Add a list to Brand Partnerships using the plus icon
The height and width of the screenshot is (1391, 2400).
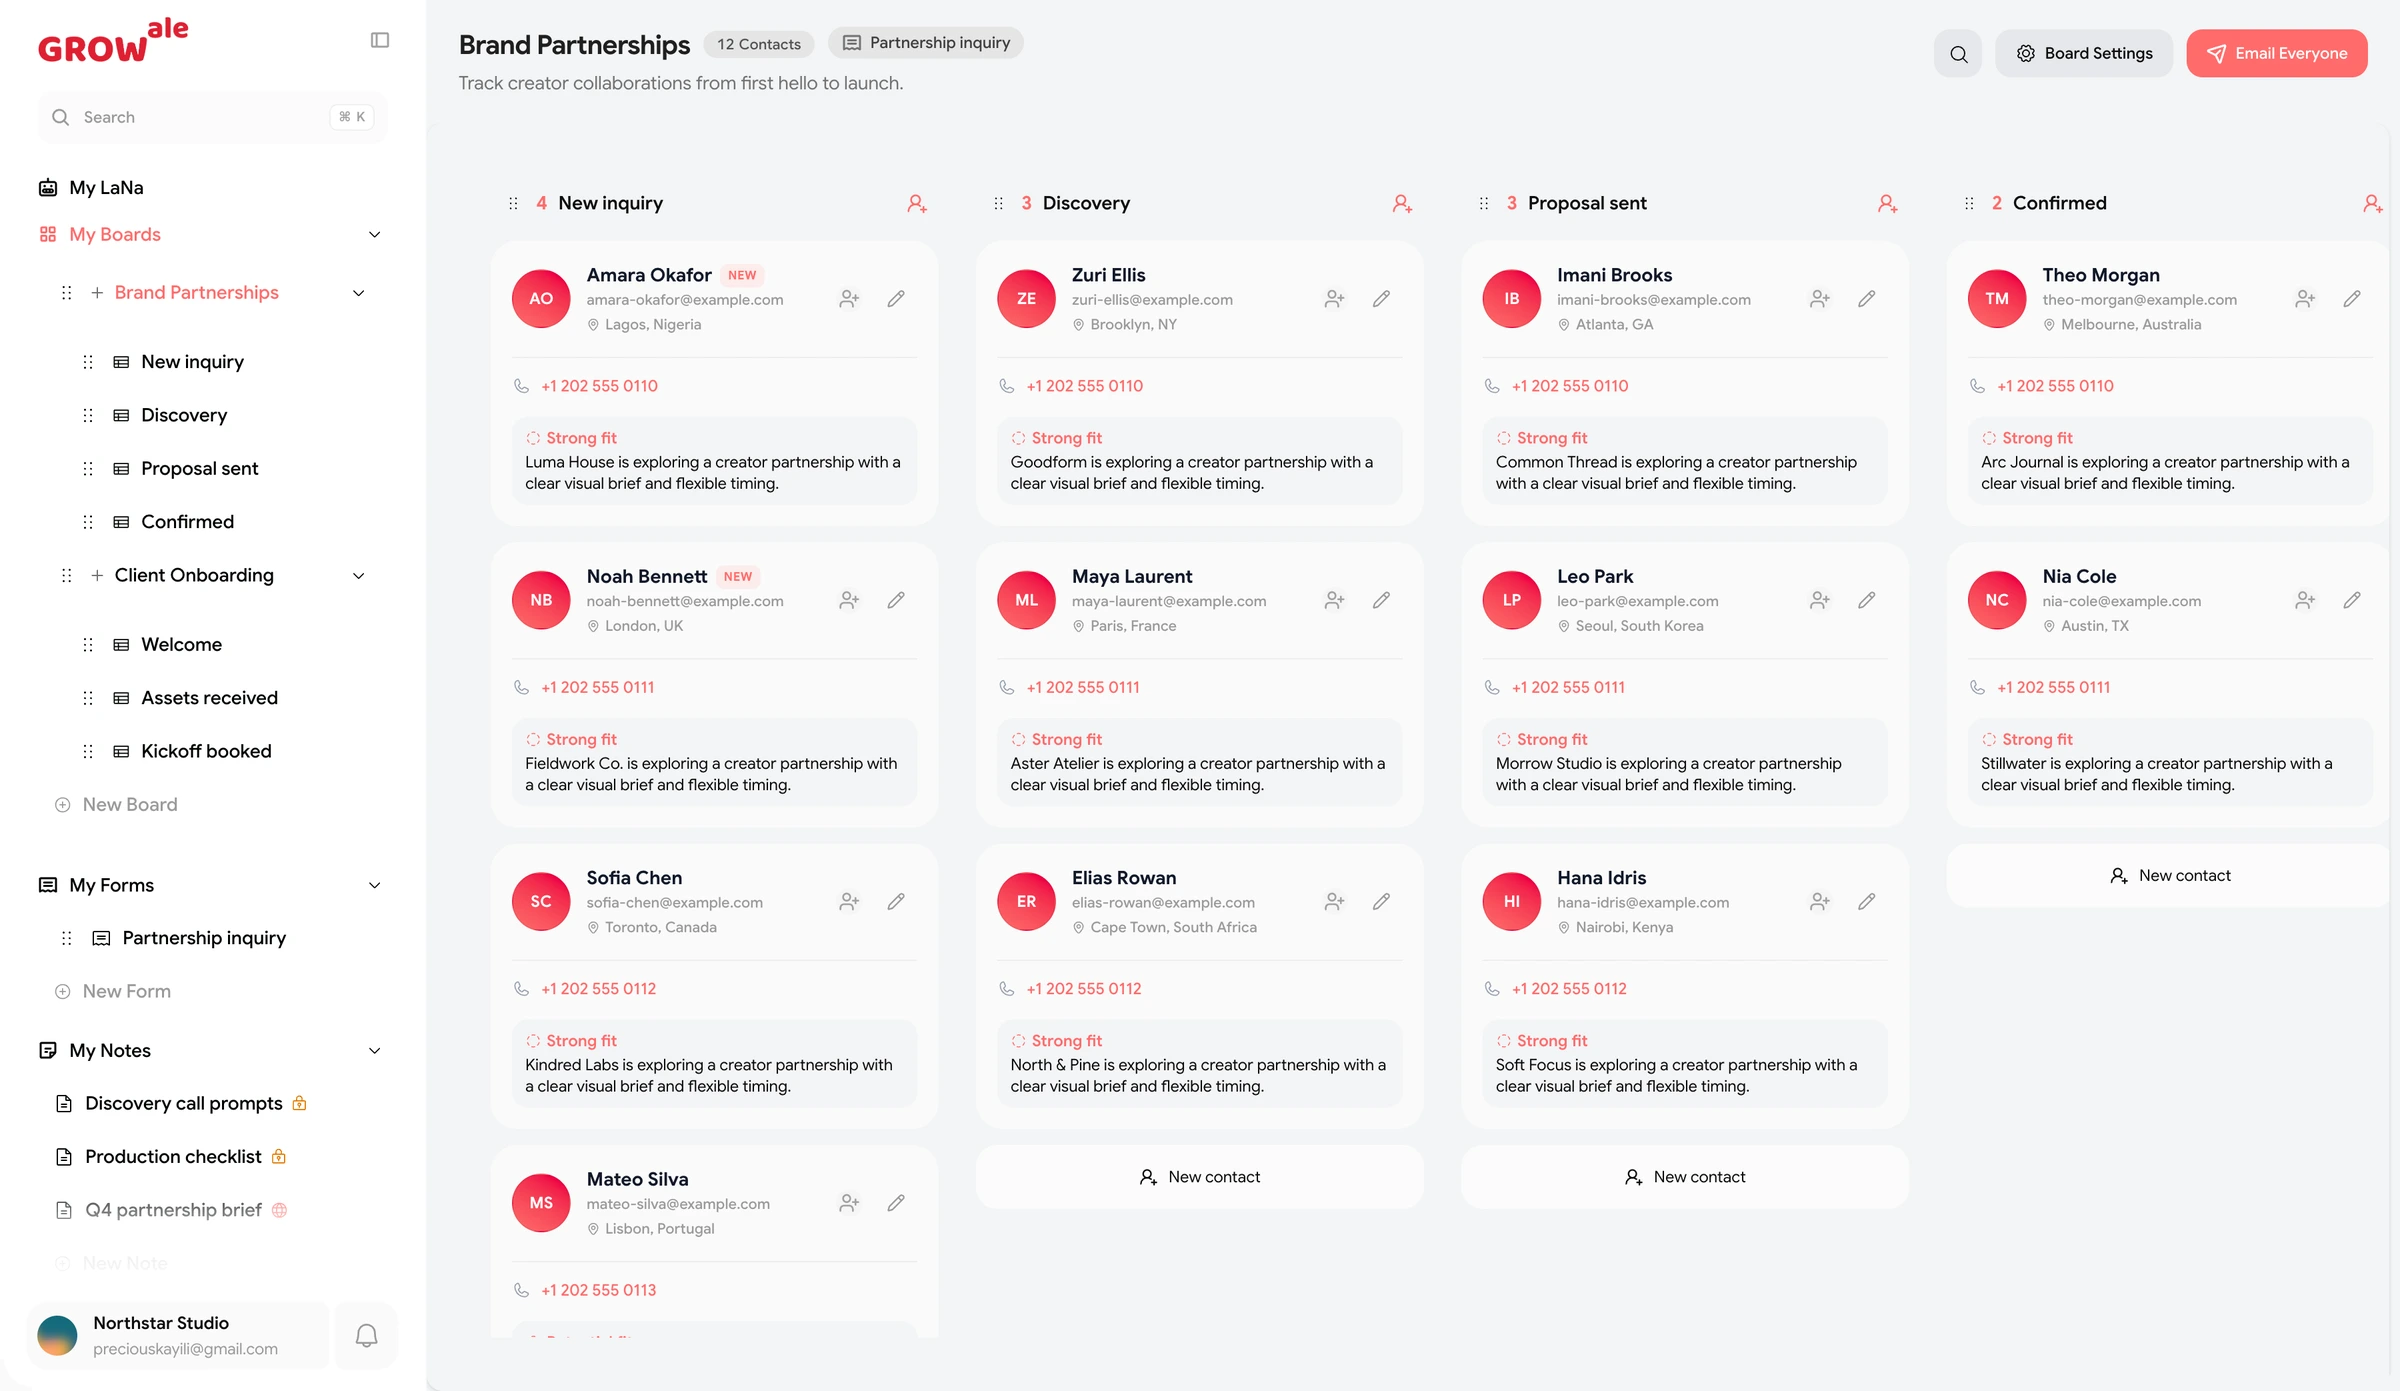(97, 293)
